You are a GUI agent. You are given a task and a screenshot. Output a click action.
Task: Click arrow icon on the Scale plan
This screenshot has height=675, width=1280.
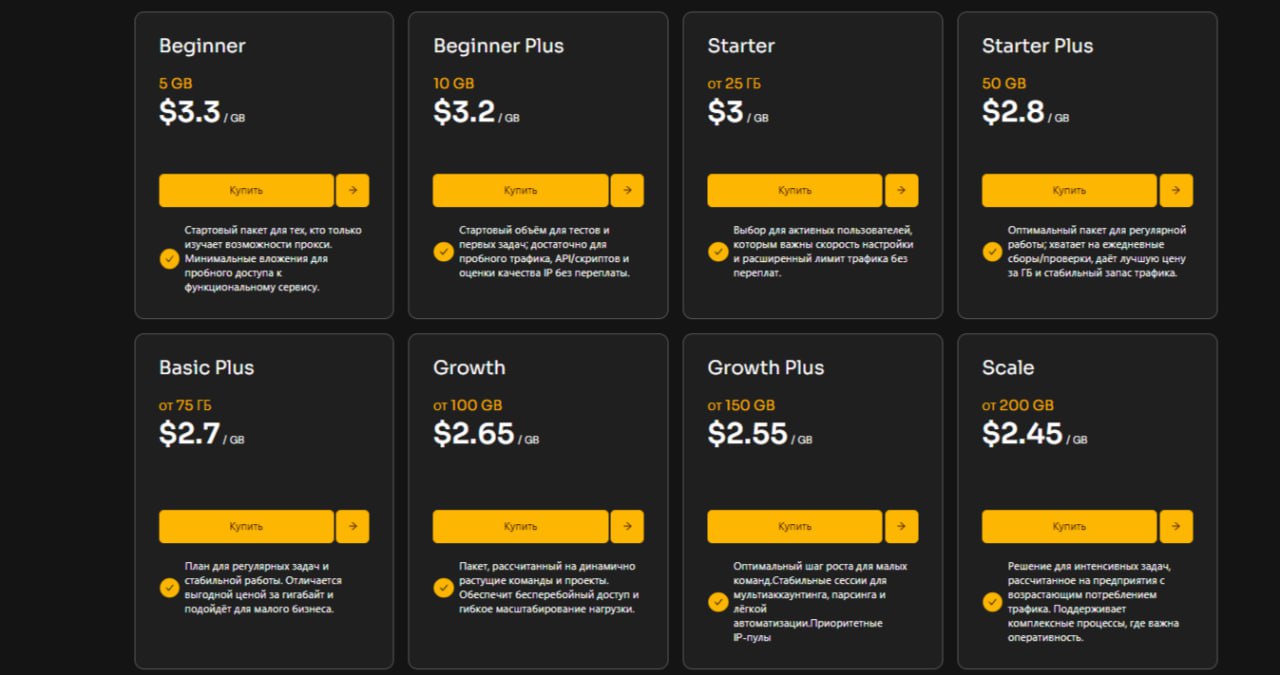[1176, 526]
